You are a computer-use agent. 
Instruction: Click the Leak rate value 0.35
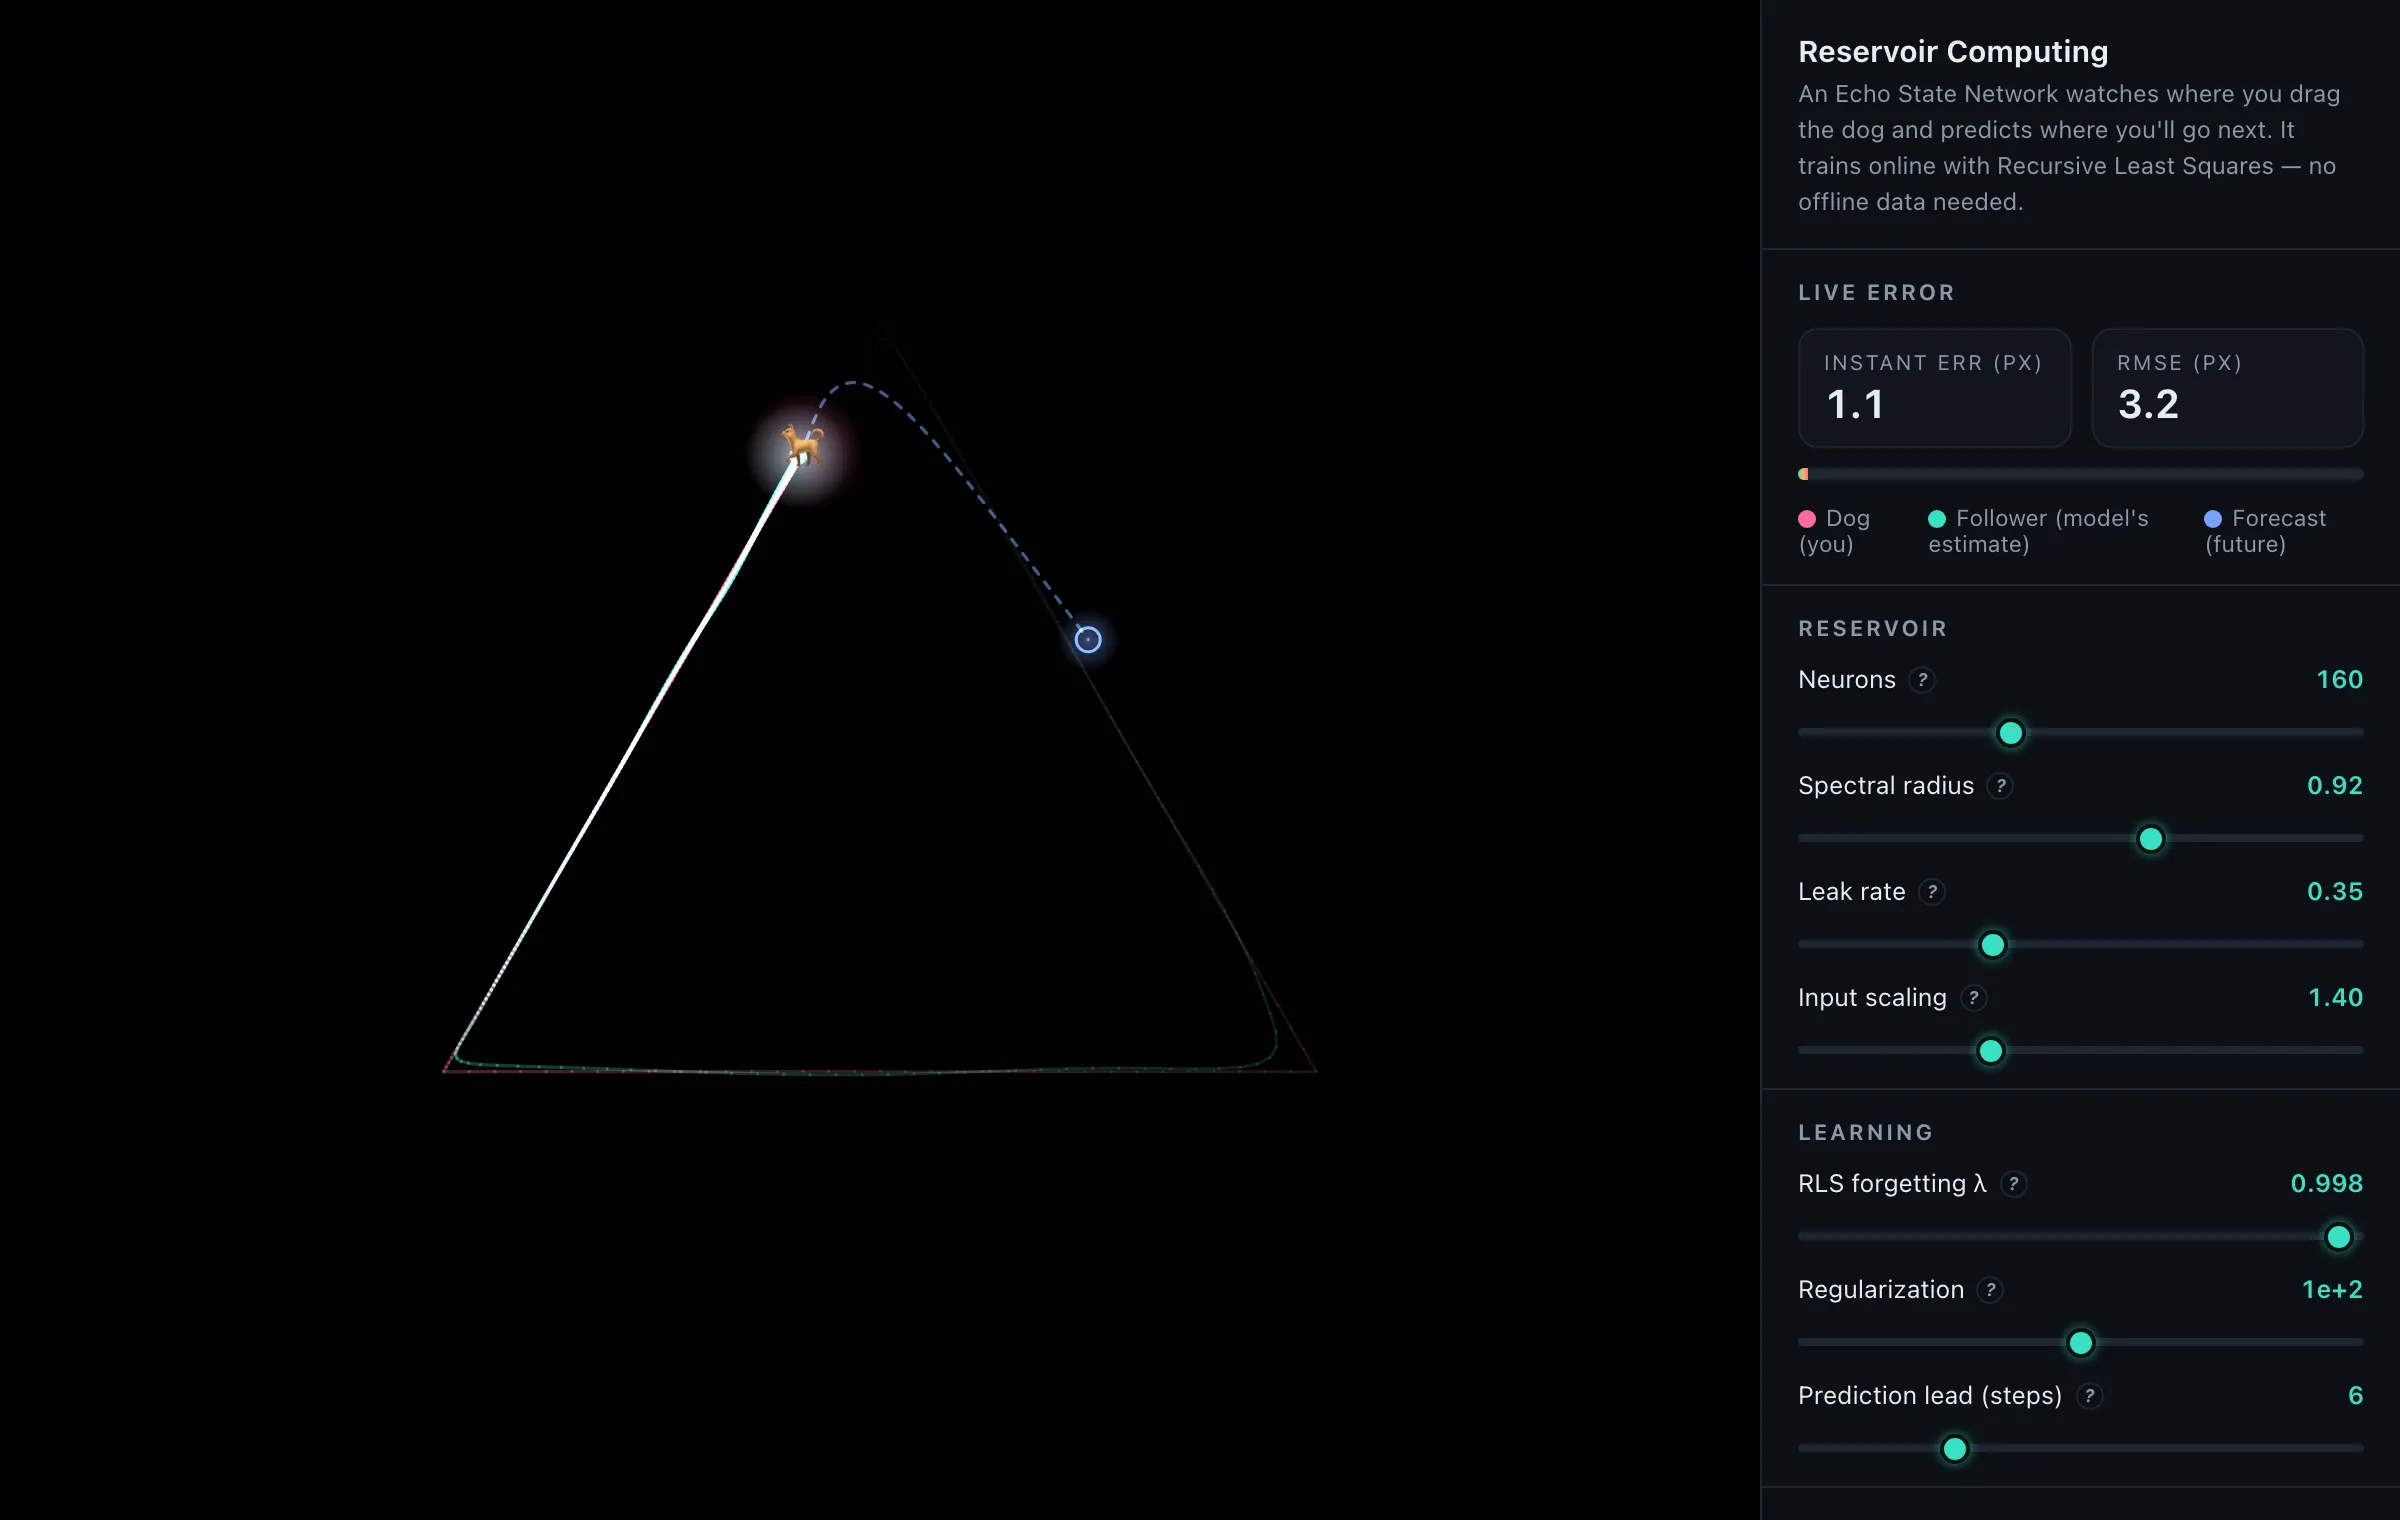coord(2334,892)
